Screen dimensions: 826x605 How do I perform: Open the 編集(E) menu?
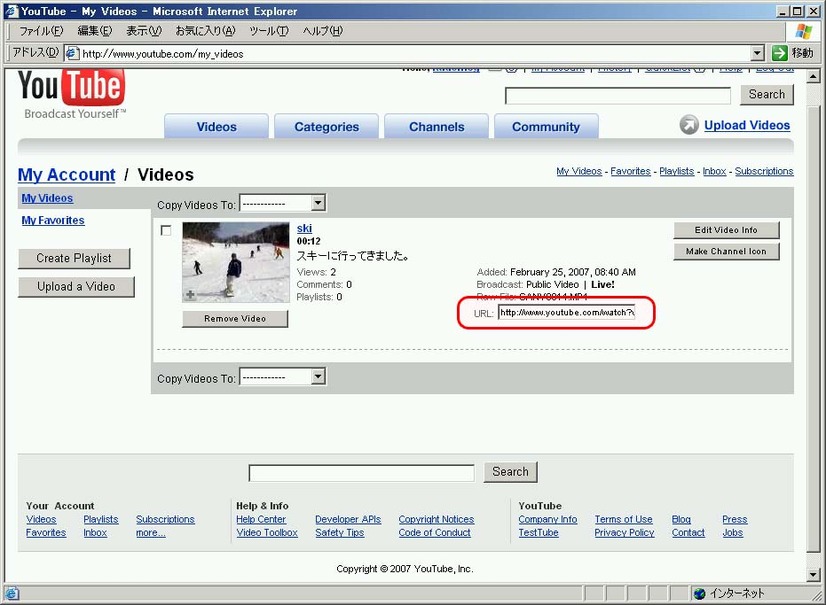(x=95, y=31)
